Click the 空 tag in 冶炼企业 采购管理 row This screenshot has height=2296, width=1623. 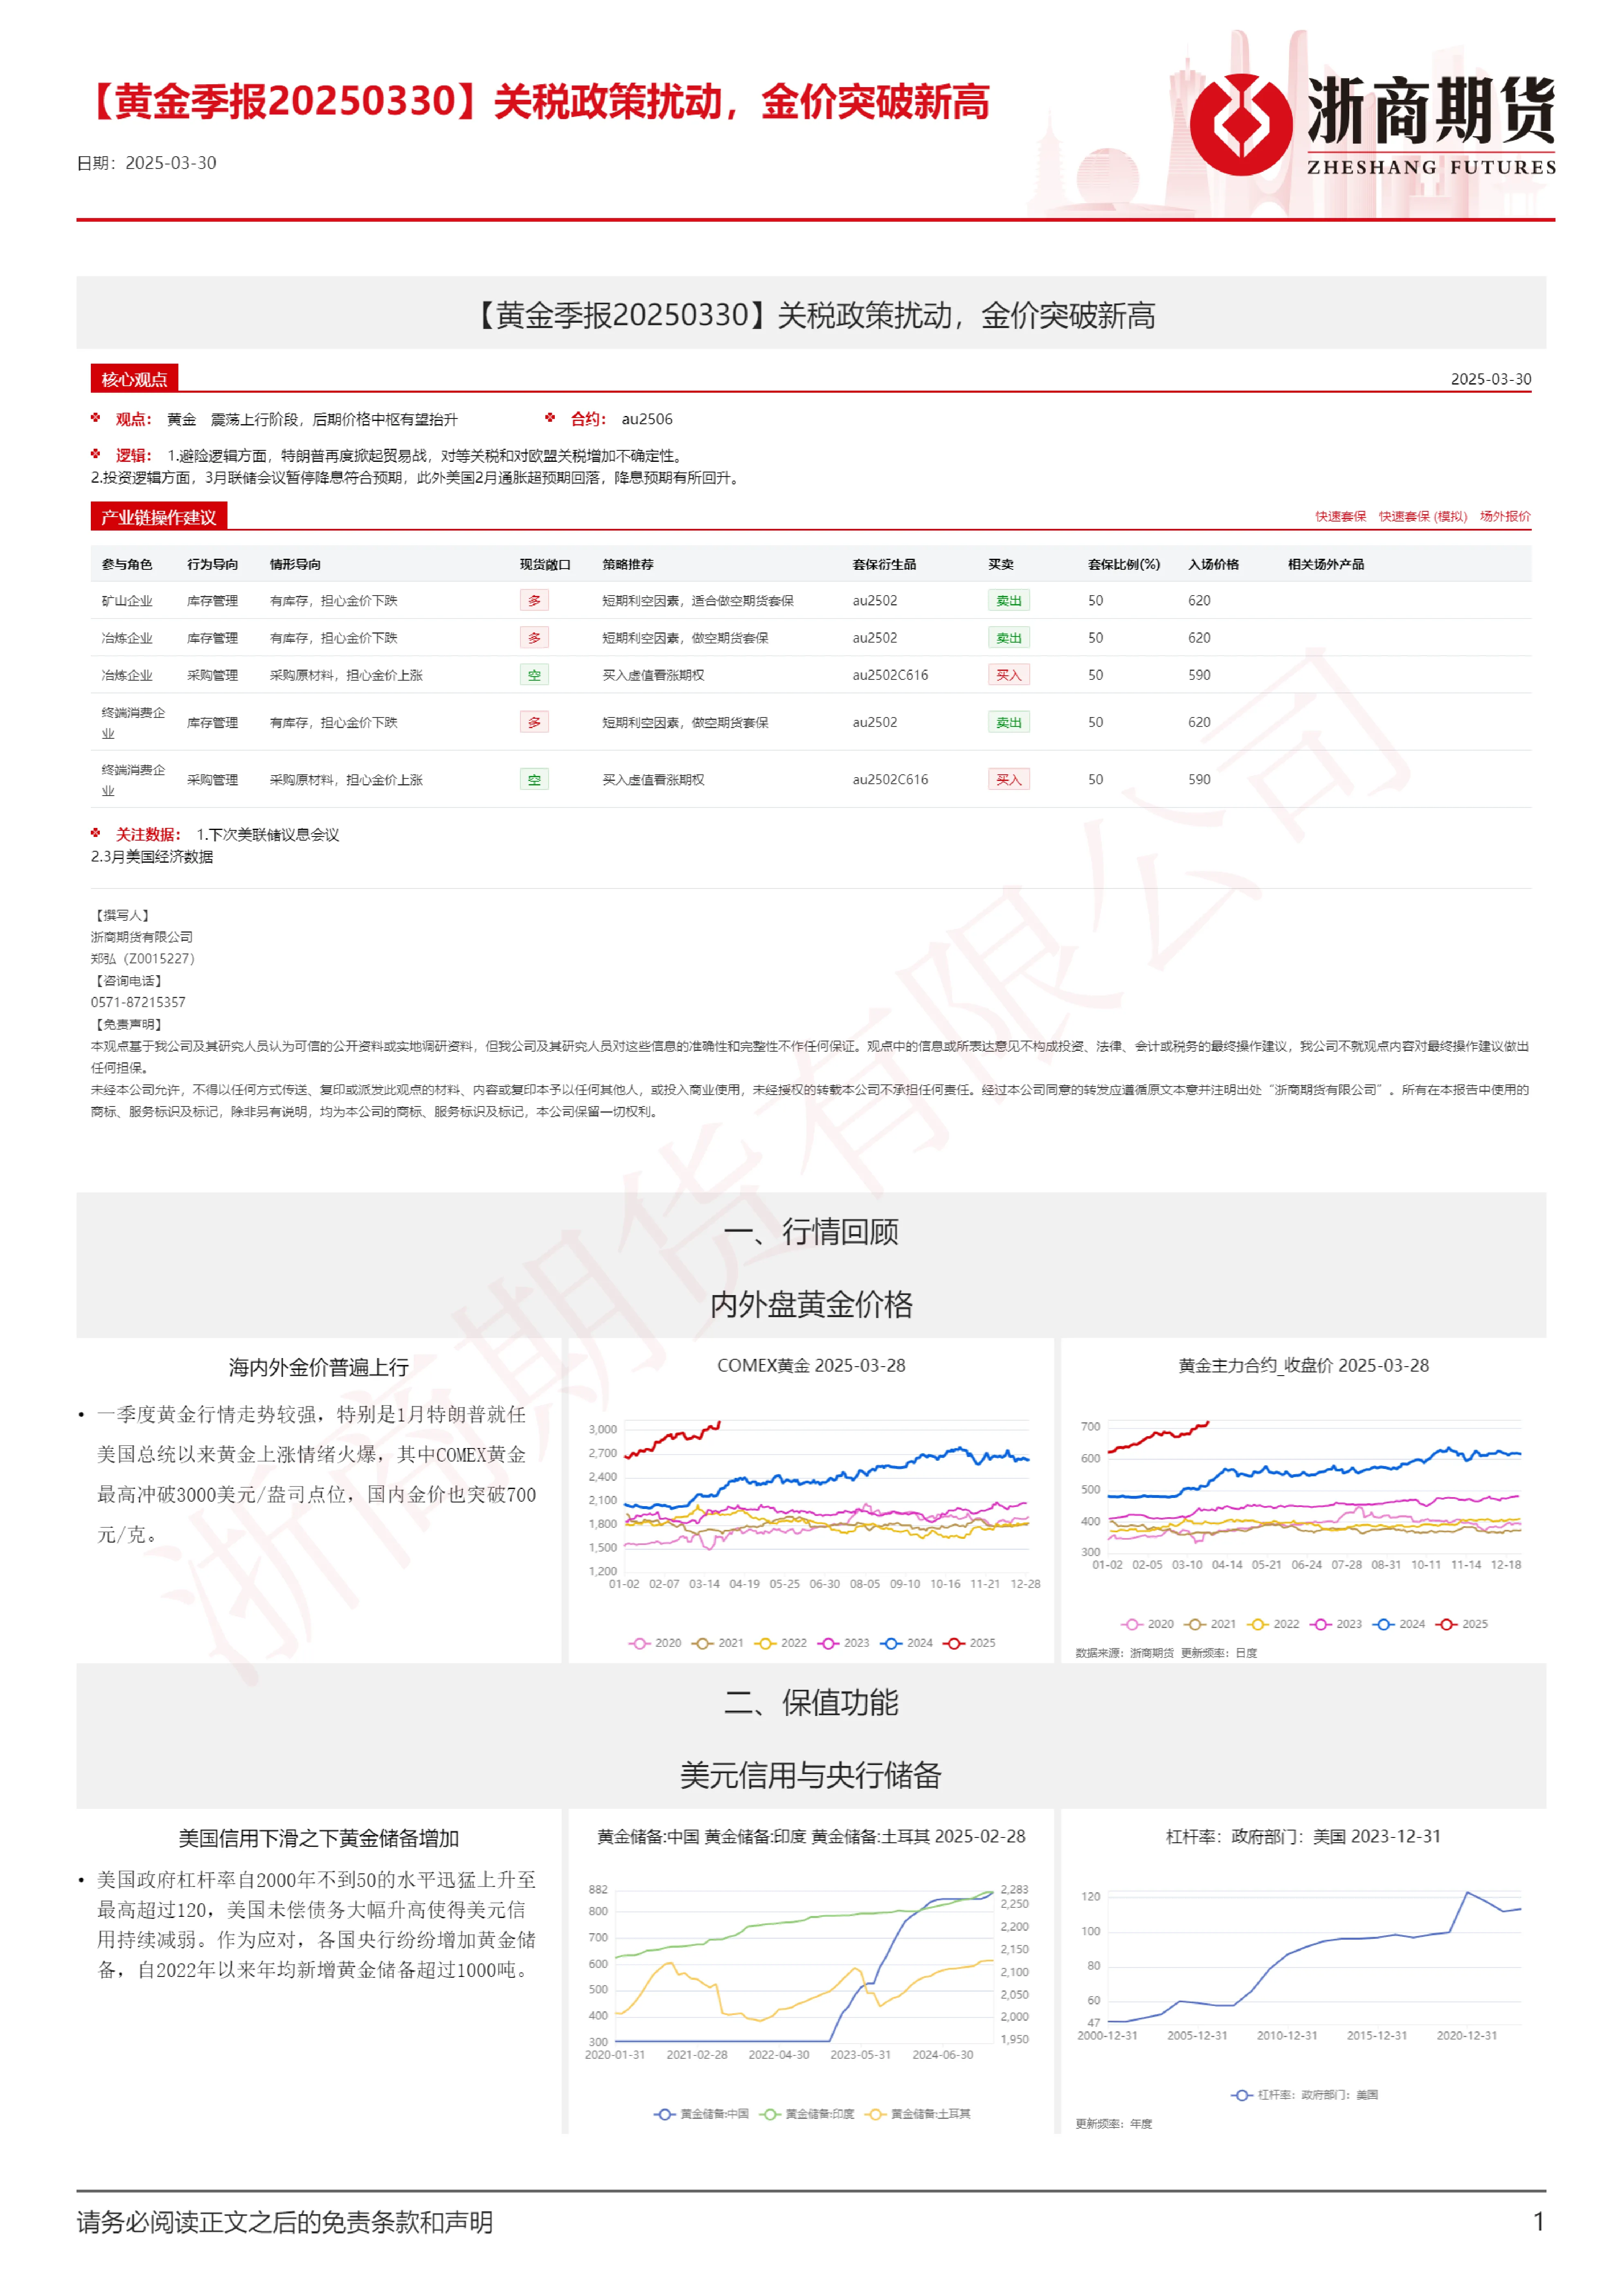pyautogui.click(x=534, y=675)
